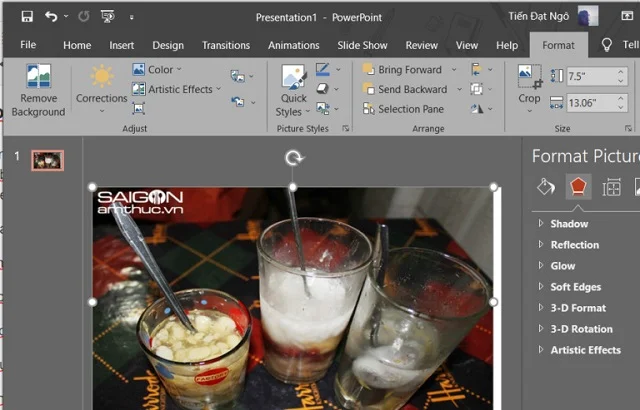Select the Effects pentagon icon
This screenshot has width=640, height=410.
pyautogui.click(x=578, y=186)
